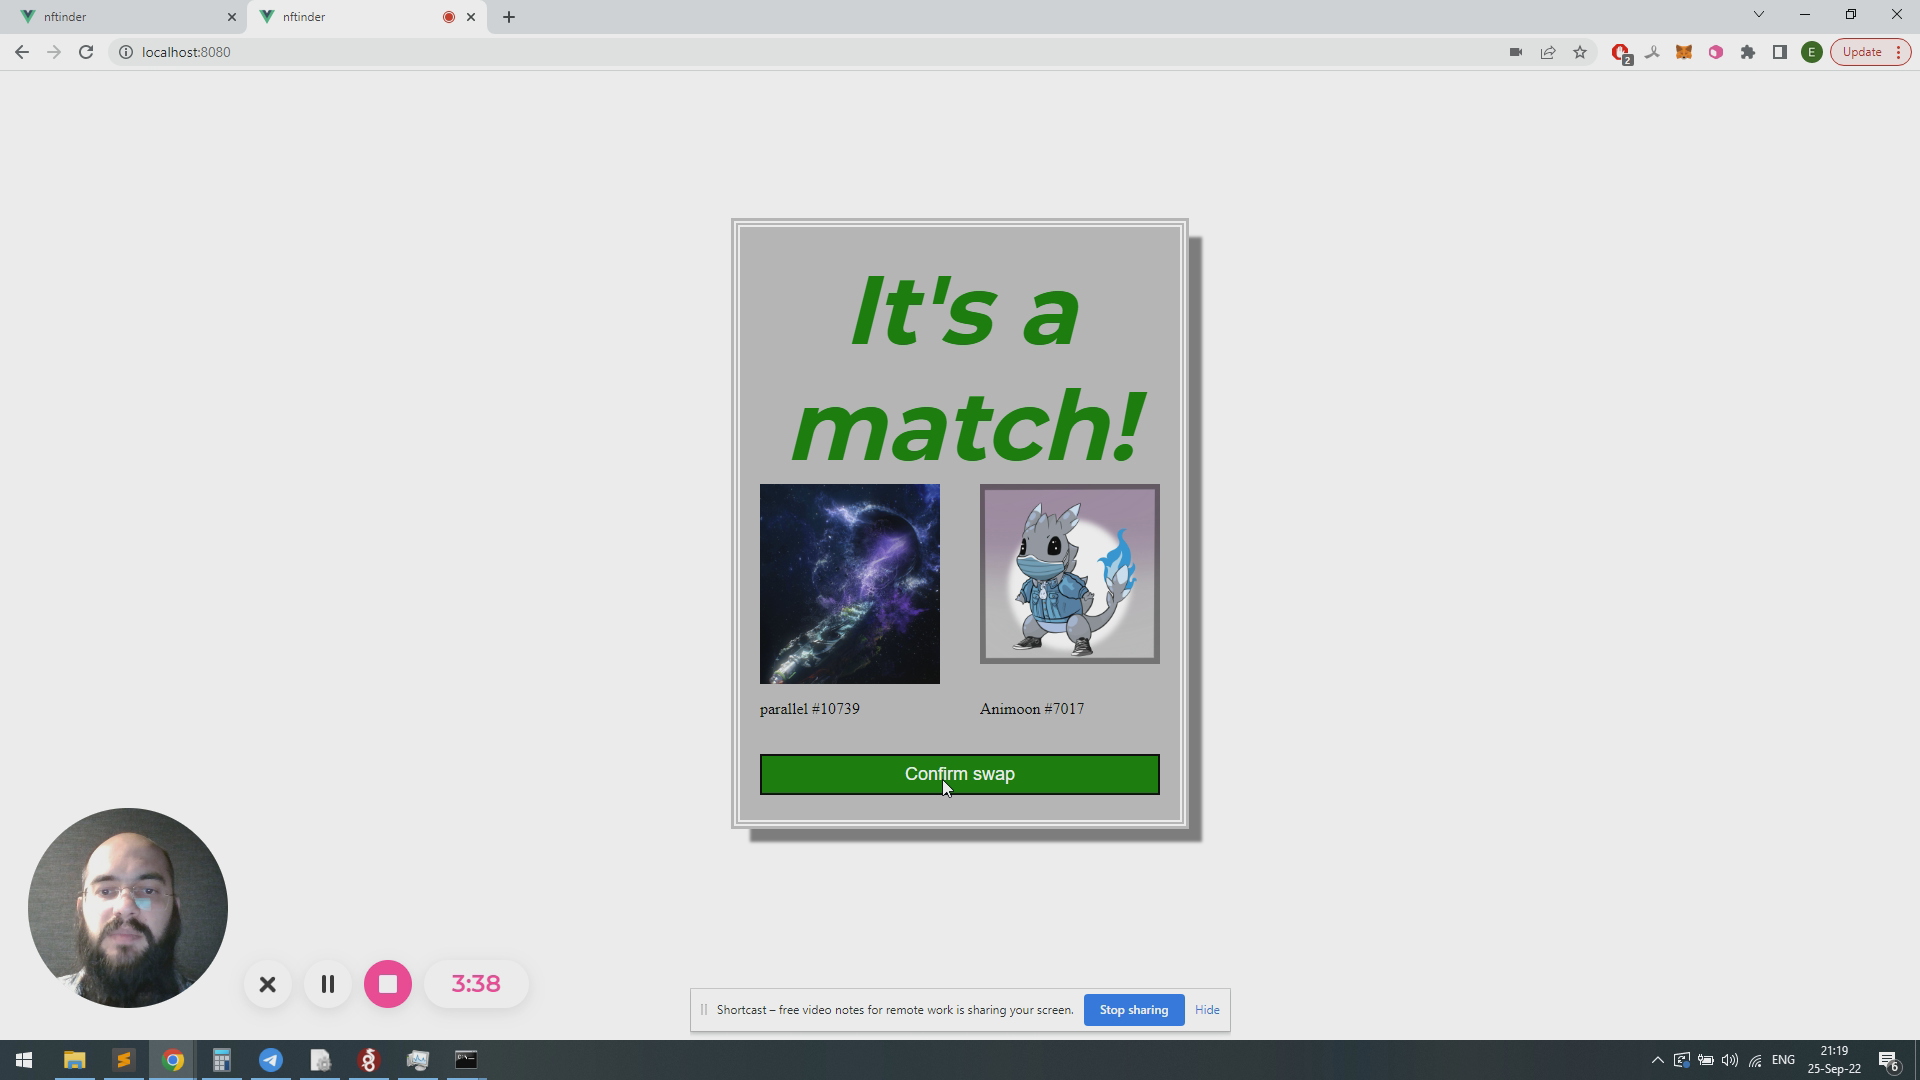1920x1080 pixels.
Task: Open the gear document app in taskbar
Action: click(x=320, y=1060)
